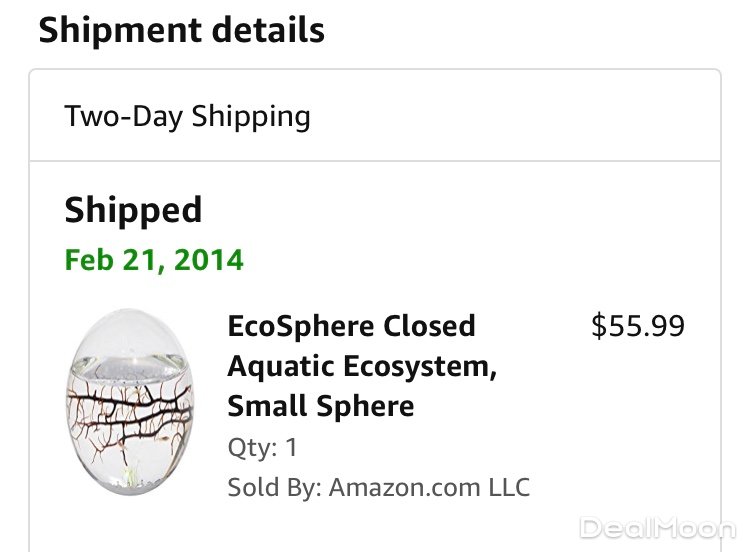Click the Qty: 1 quantity line

coord(262,447)
